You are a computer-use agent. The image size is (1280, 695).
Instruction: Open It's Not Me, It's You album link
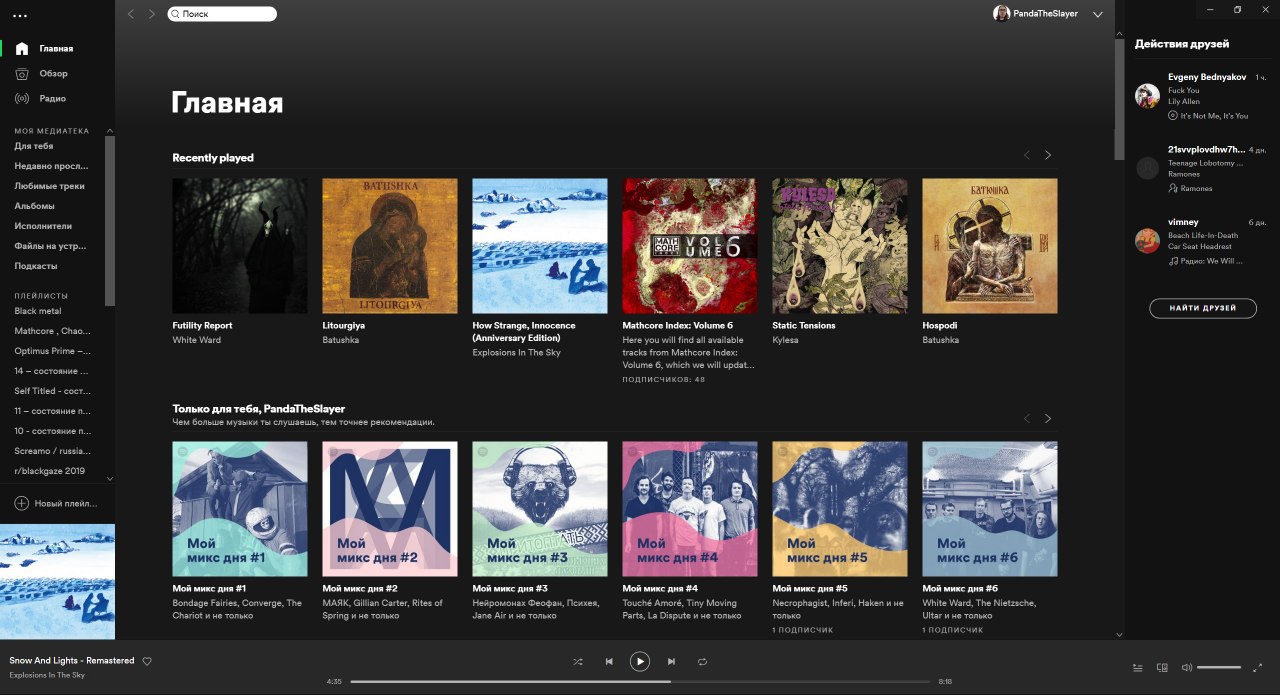(x=1214, y=116)
